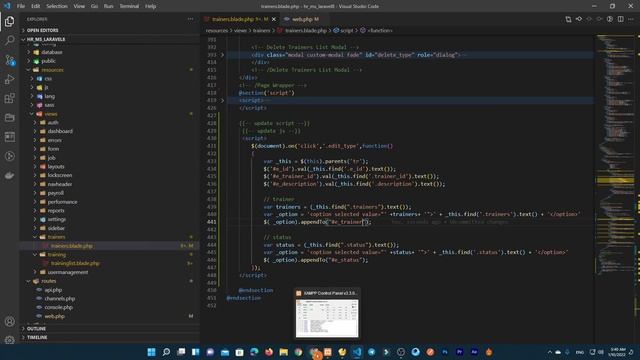This screenshot has height=360, width=640.
Task: Open the File menu
Action: click(21, 6)
